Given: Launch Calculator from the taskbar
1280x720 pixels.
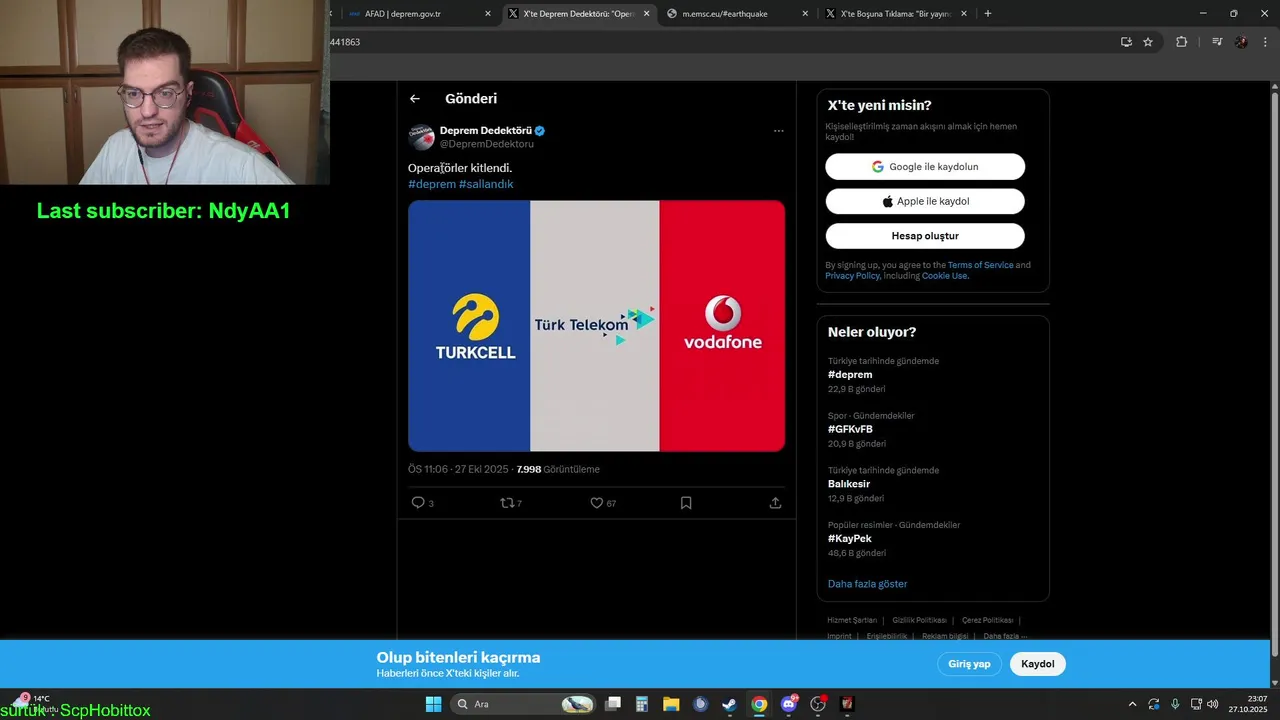Looking at the screenshot, I should 642,704.
